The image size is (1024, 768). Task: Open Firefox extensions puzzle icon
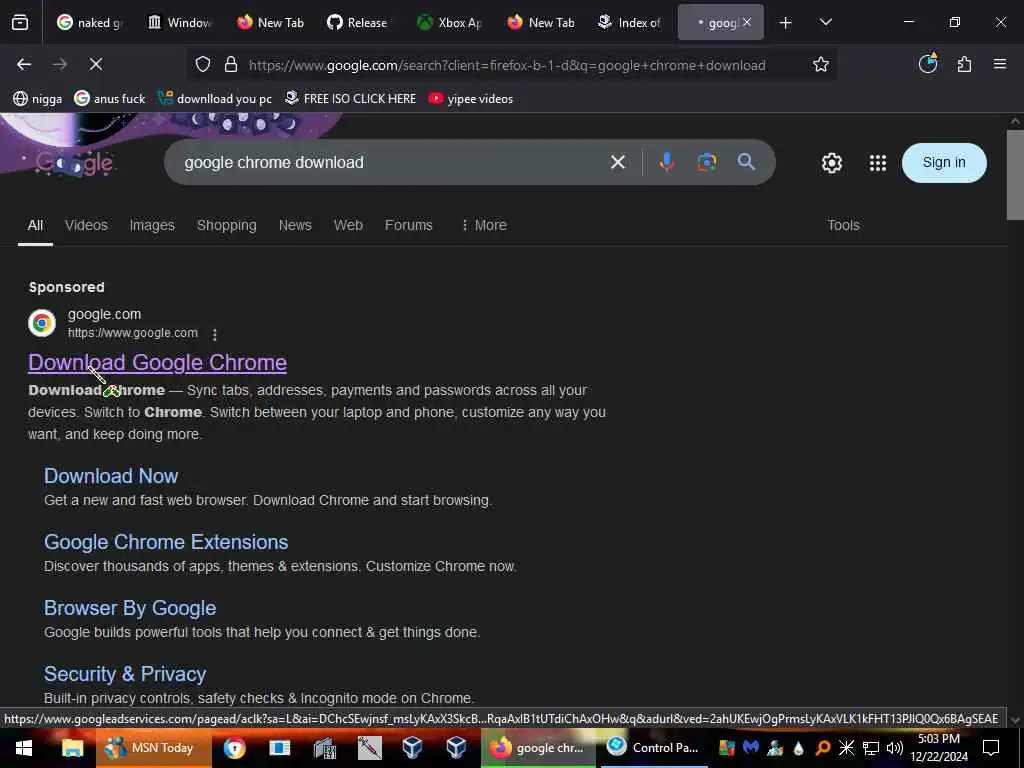point(964,64)
